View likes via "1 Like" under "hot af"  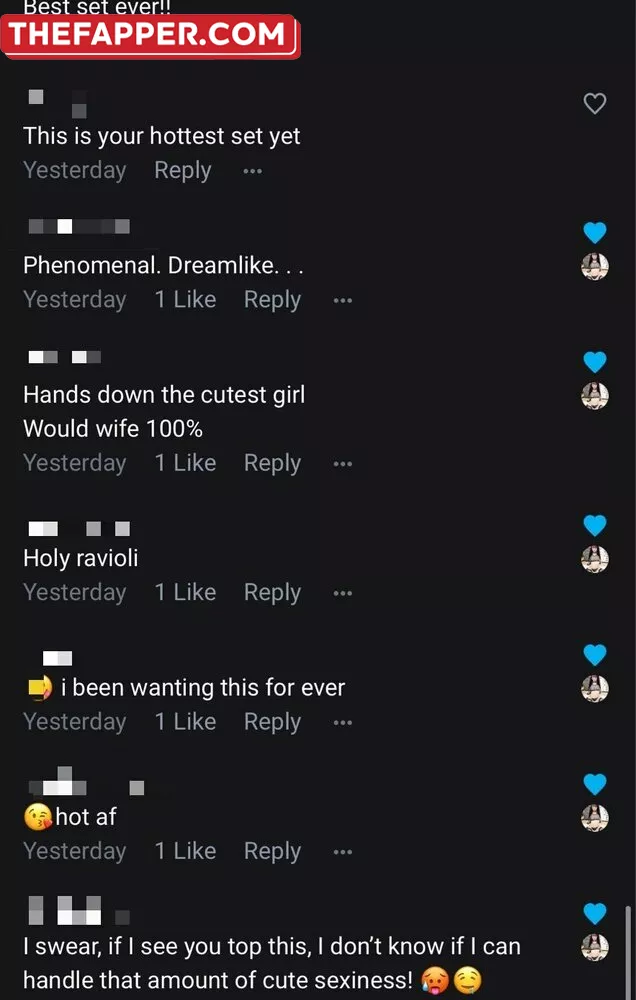pos(186,851)
